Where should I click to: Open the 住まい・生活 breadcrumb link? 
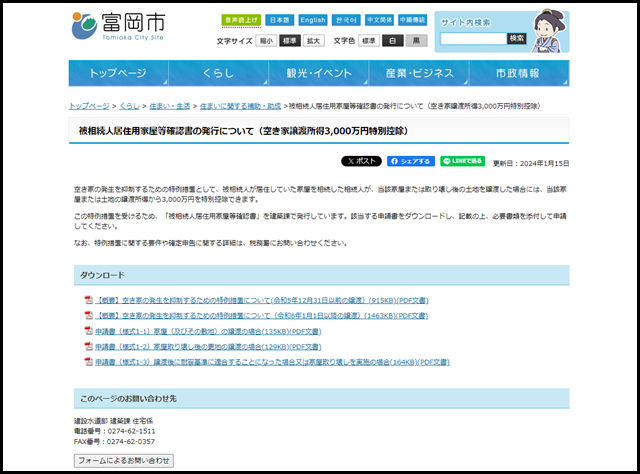click(170, 105)
